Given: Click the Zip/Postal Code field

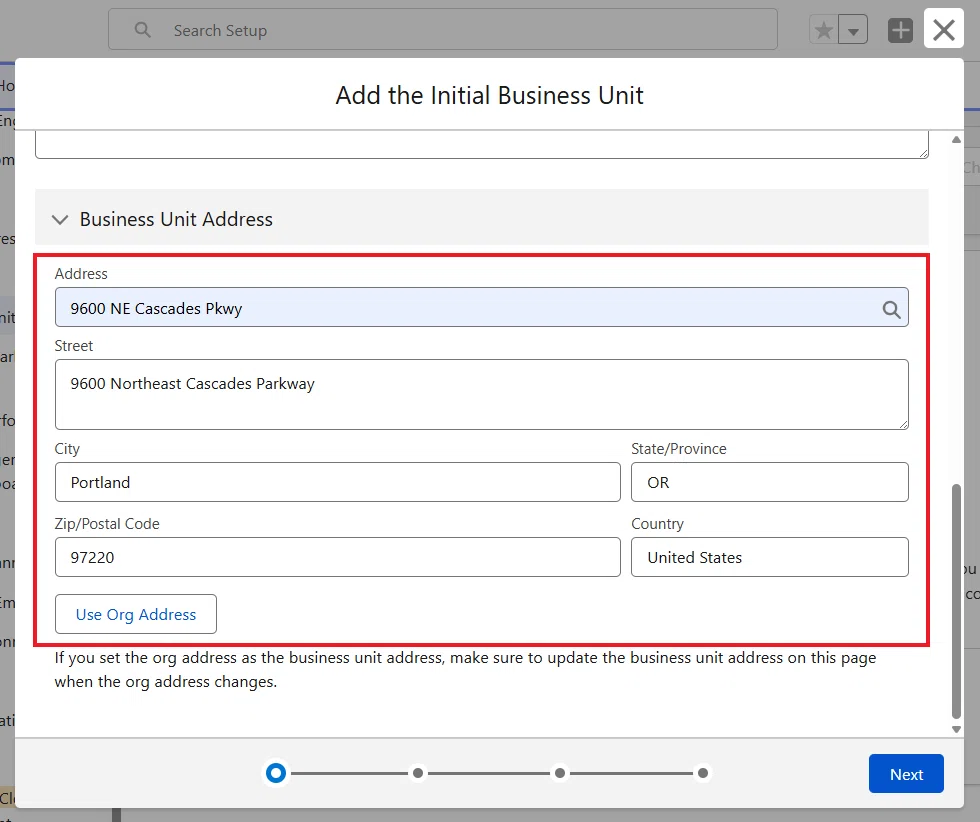Looking at the screenshot, I should point(338,557).
